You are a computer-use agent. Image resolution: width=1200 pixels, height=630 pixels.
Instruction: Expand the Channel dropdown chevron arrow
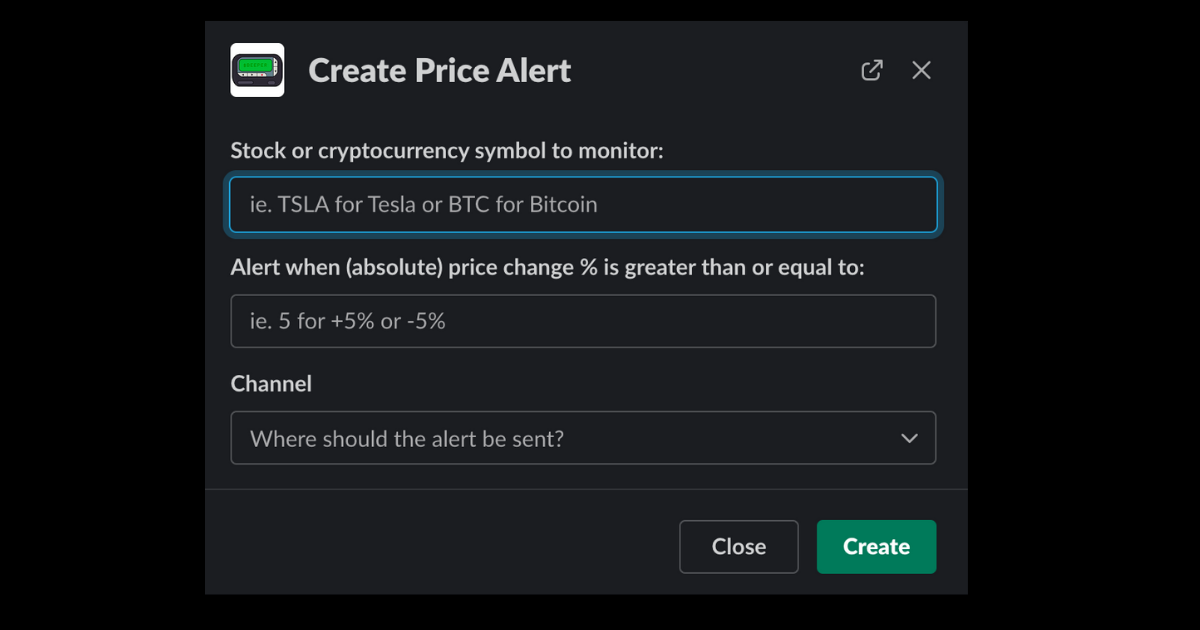pyautogui.click(x=909, y=438)
